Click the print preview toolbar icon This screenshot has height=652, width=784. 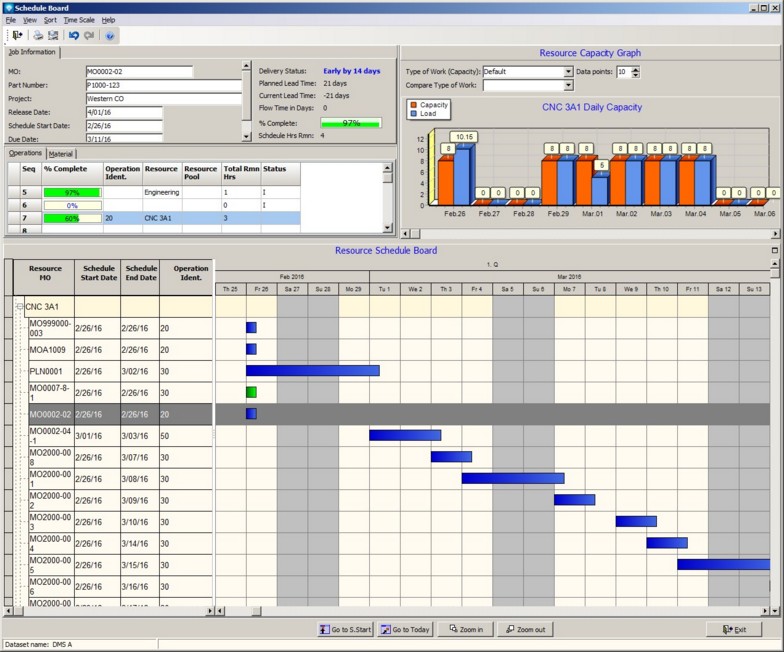tap(53, 35)
